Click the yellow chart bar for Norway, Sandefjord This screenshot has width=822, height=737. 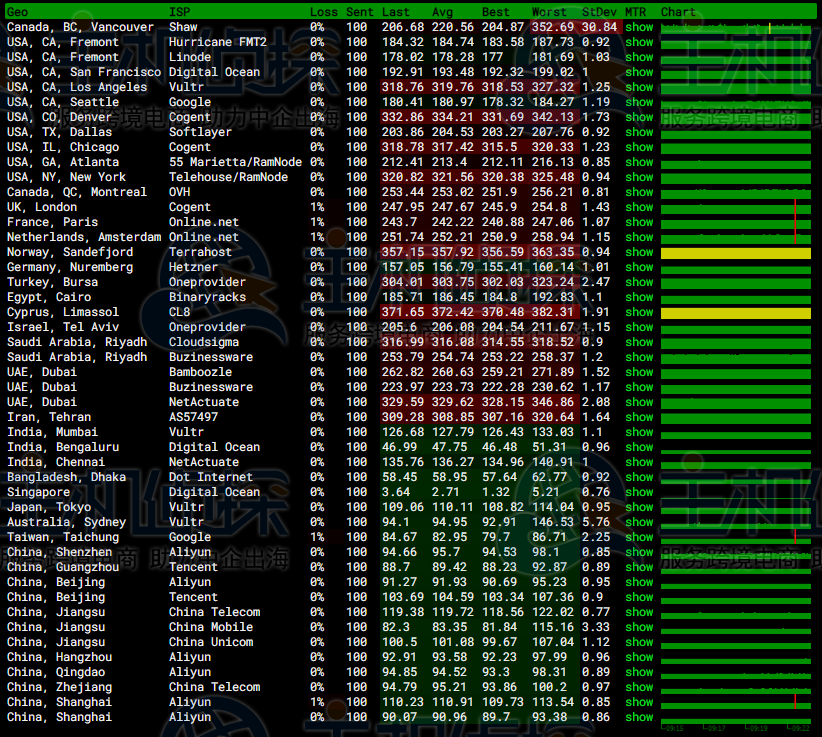point(735,253)
